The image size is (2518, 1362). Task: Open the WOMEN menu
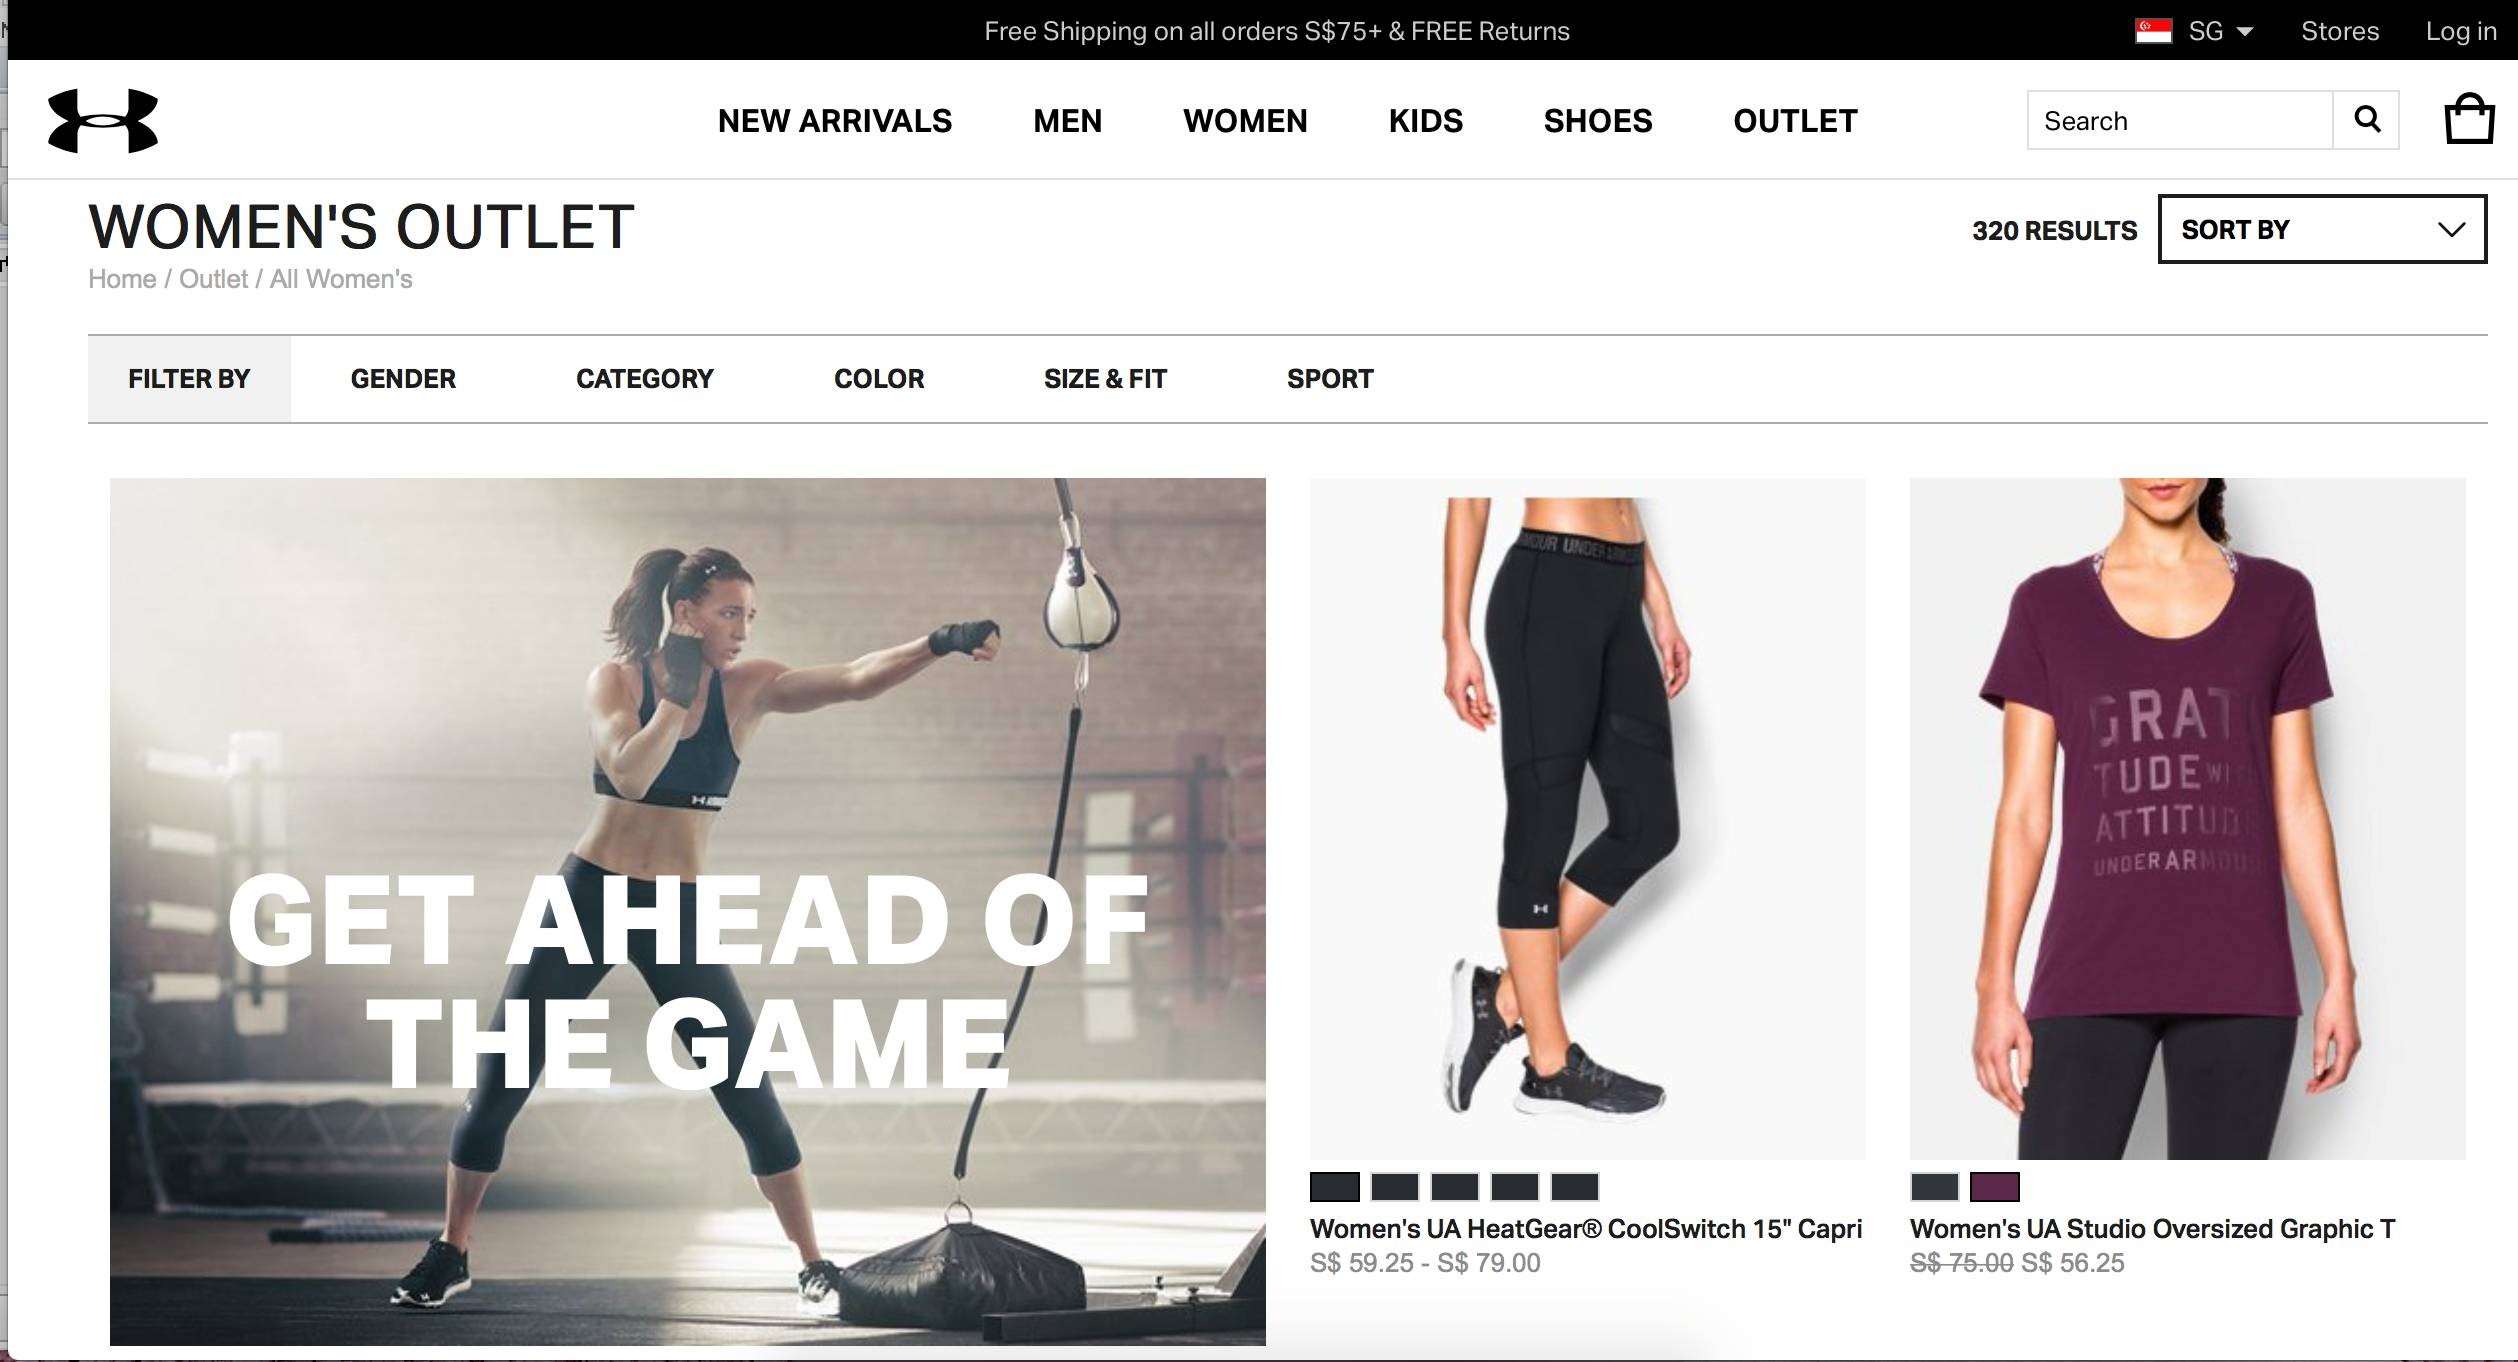pyautogui.click(x=1245, y=121)
